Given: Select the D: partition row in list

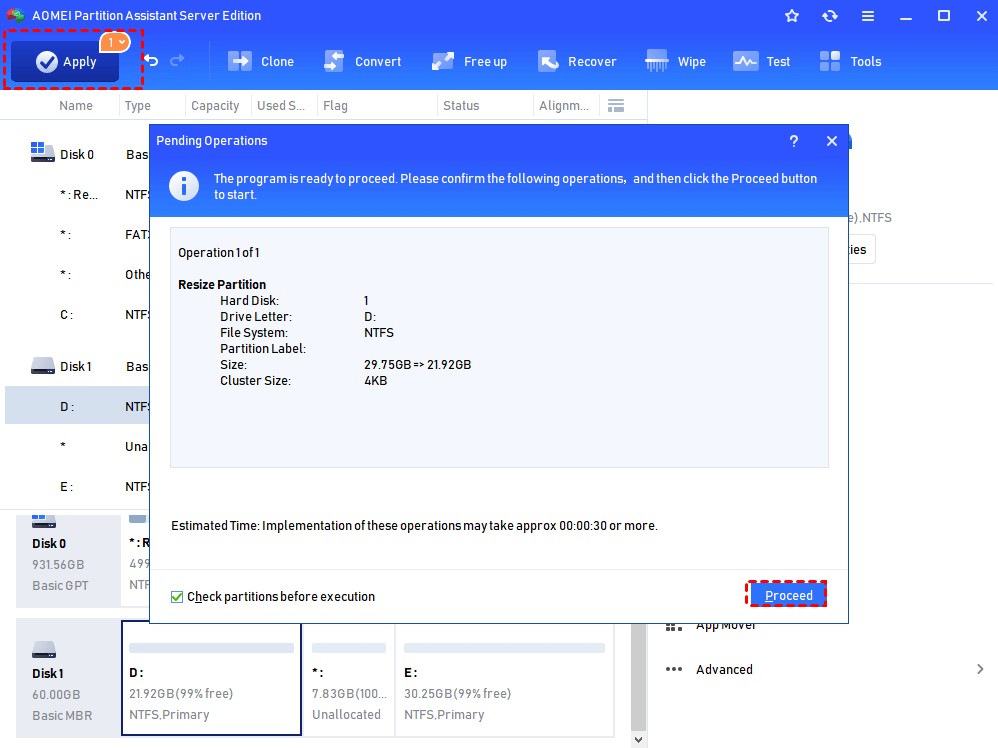Looking at the screenshot, I should [77, 406].
